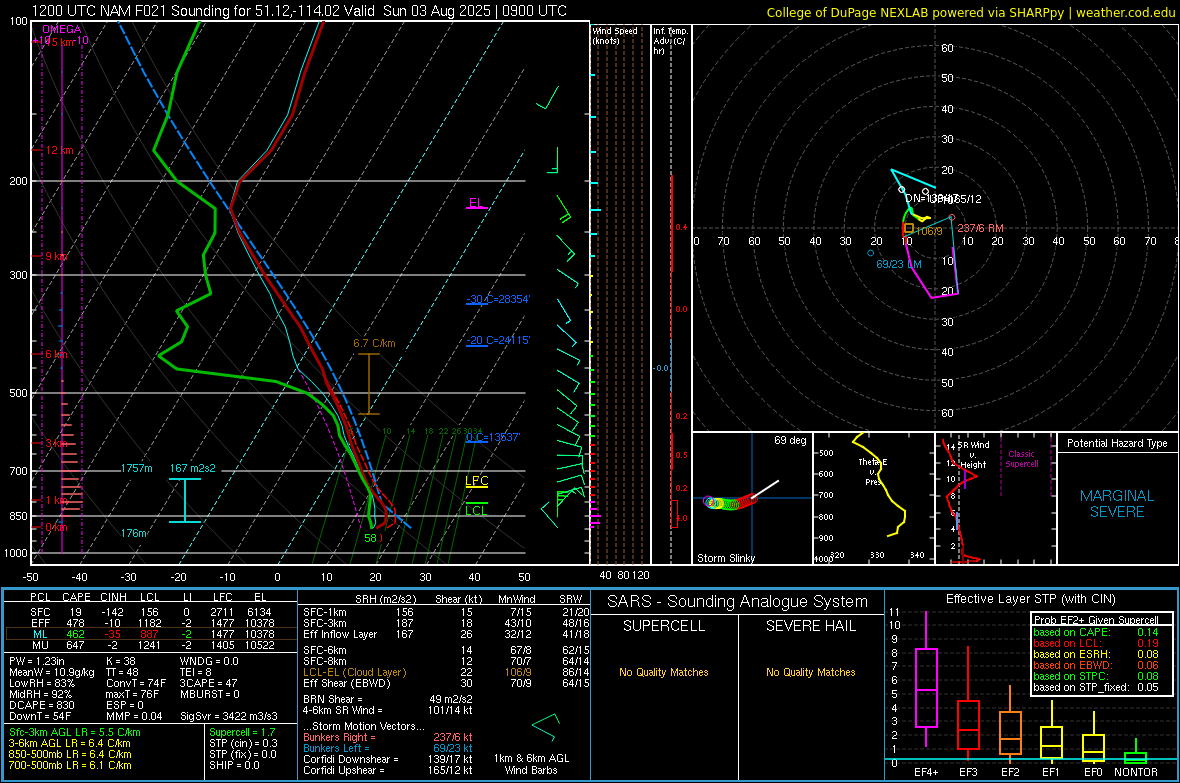Image resolution: width=1180 pixels, height=783 pixels.
Task: Click the magenta EL level marker
Action: click(476, 203)
